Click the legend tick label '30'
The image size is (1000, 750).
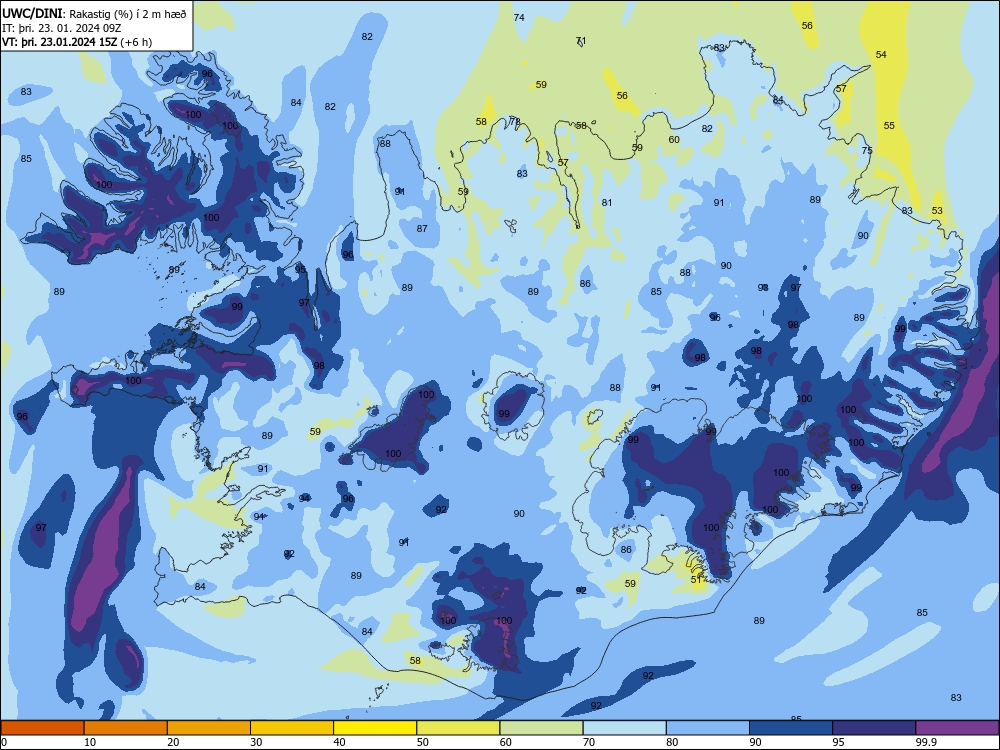pyautogui.click(x=256, y=742)
